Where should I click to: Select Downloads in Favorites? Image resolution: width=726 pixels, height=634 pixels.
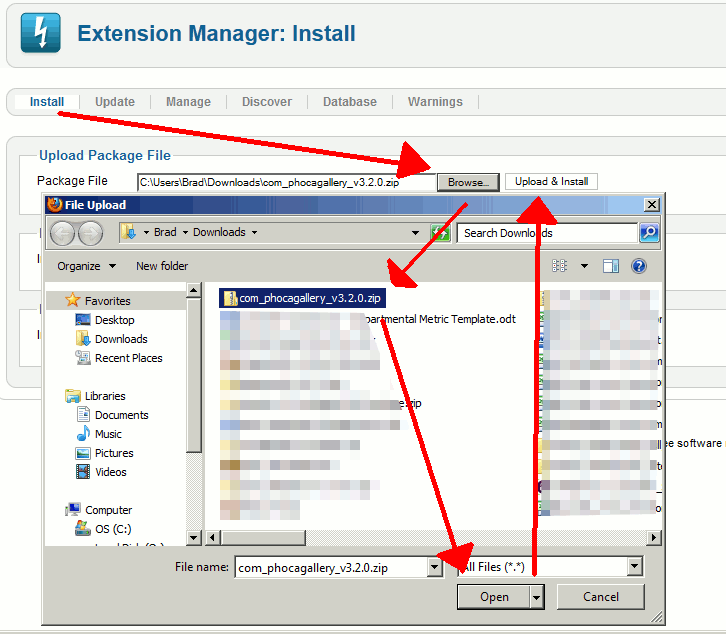coord(121,339)
